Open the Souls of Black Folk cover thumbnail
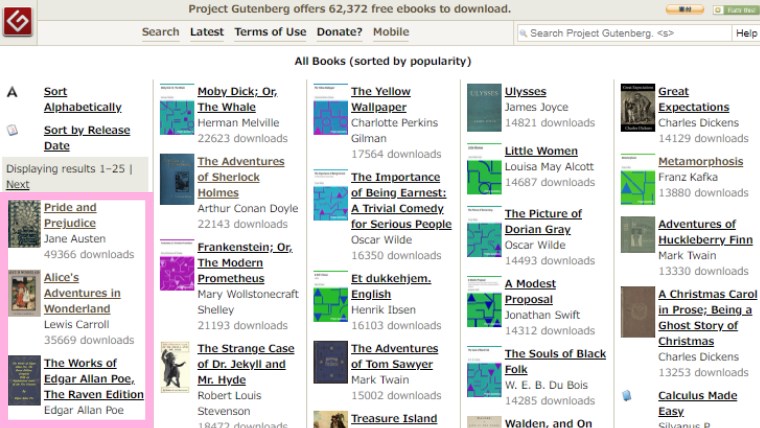 tap(484, 372)
